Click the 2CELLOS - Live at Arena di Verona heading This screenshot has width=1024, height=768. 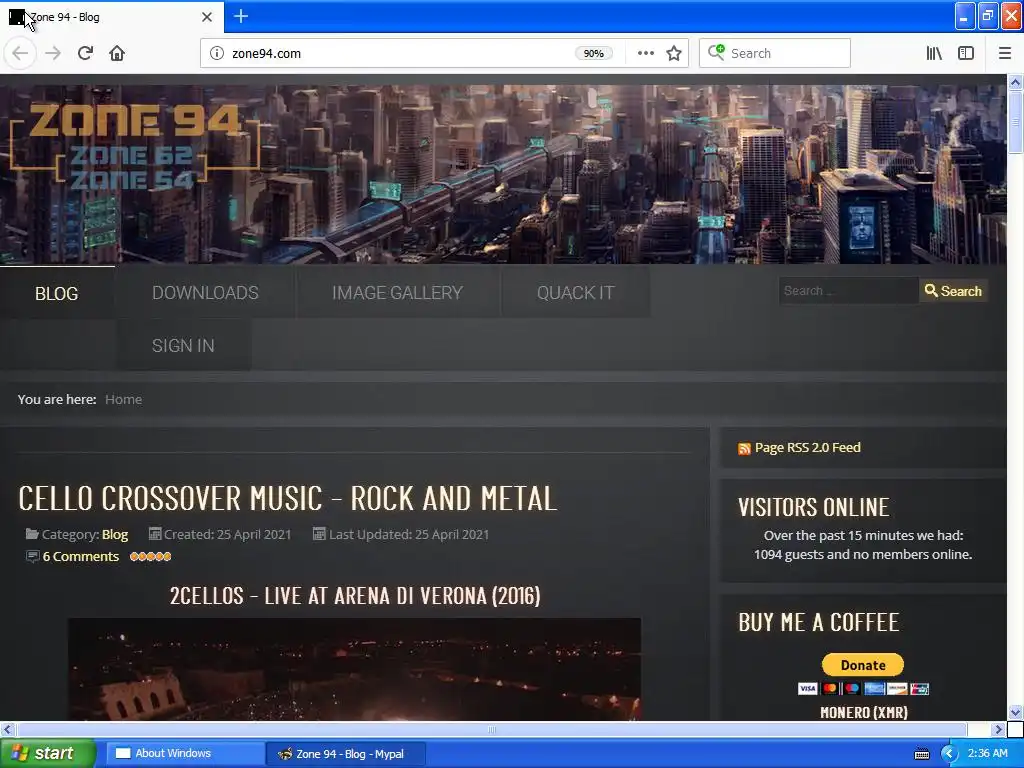coord(355,596)
